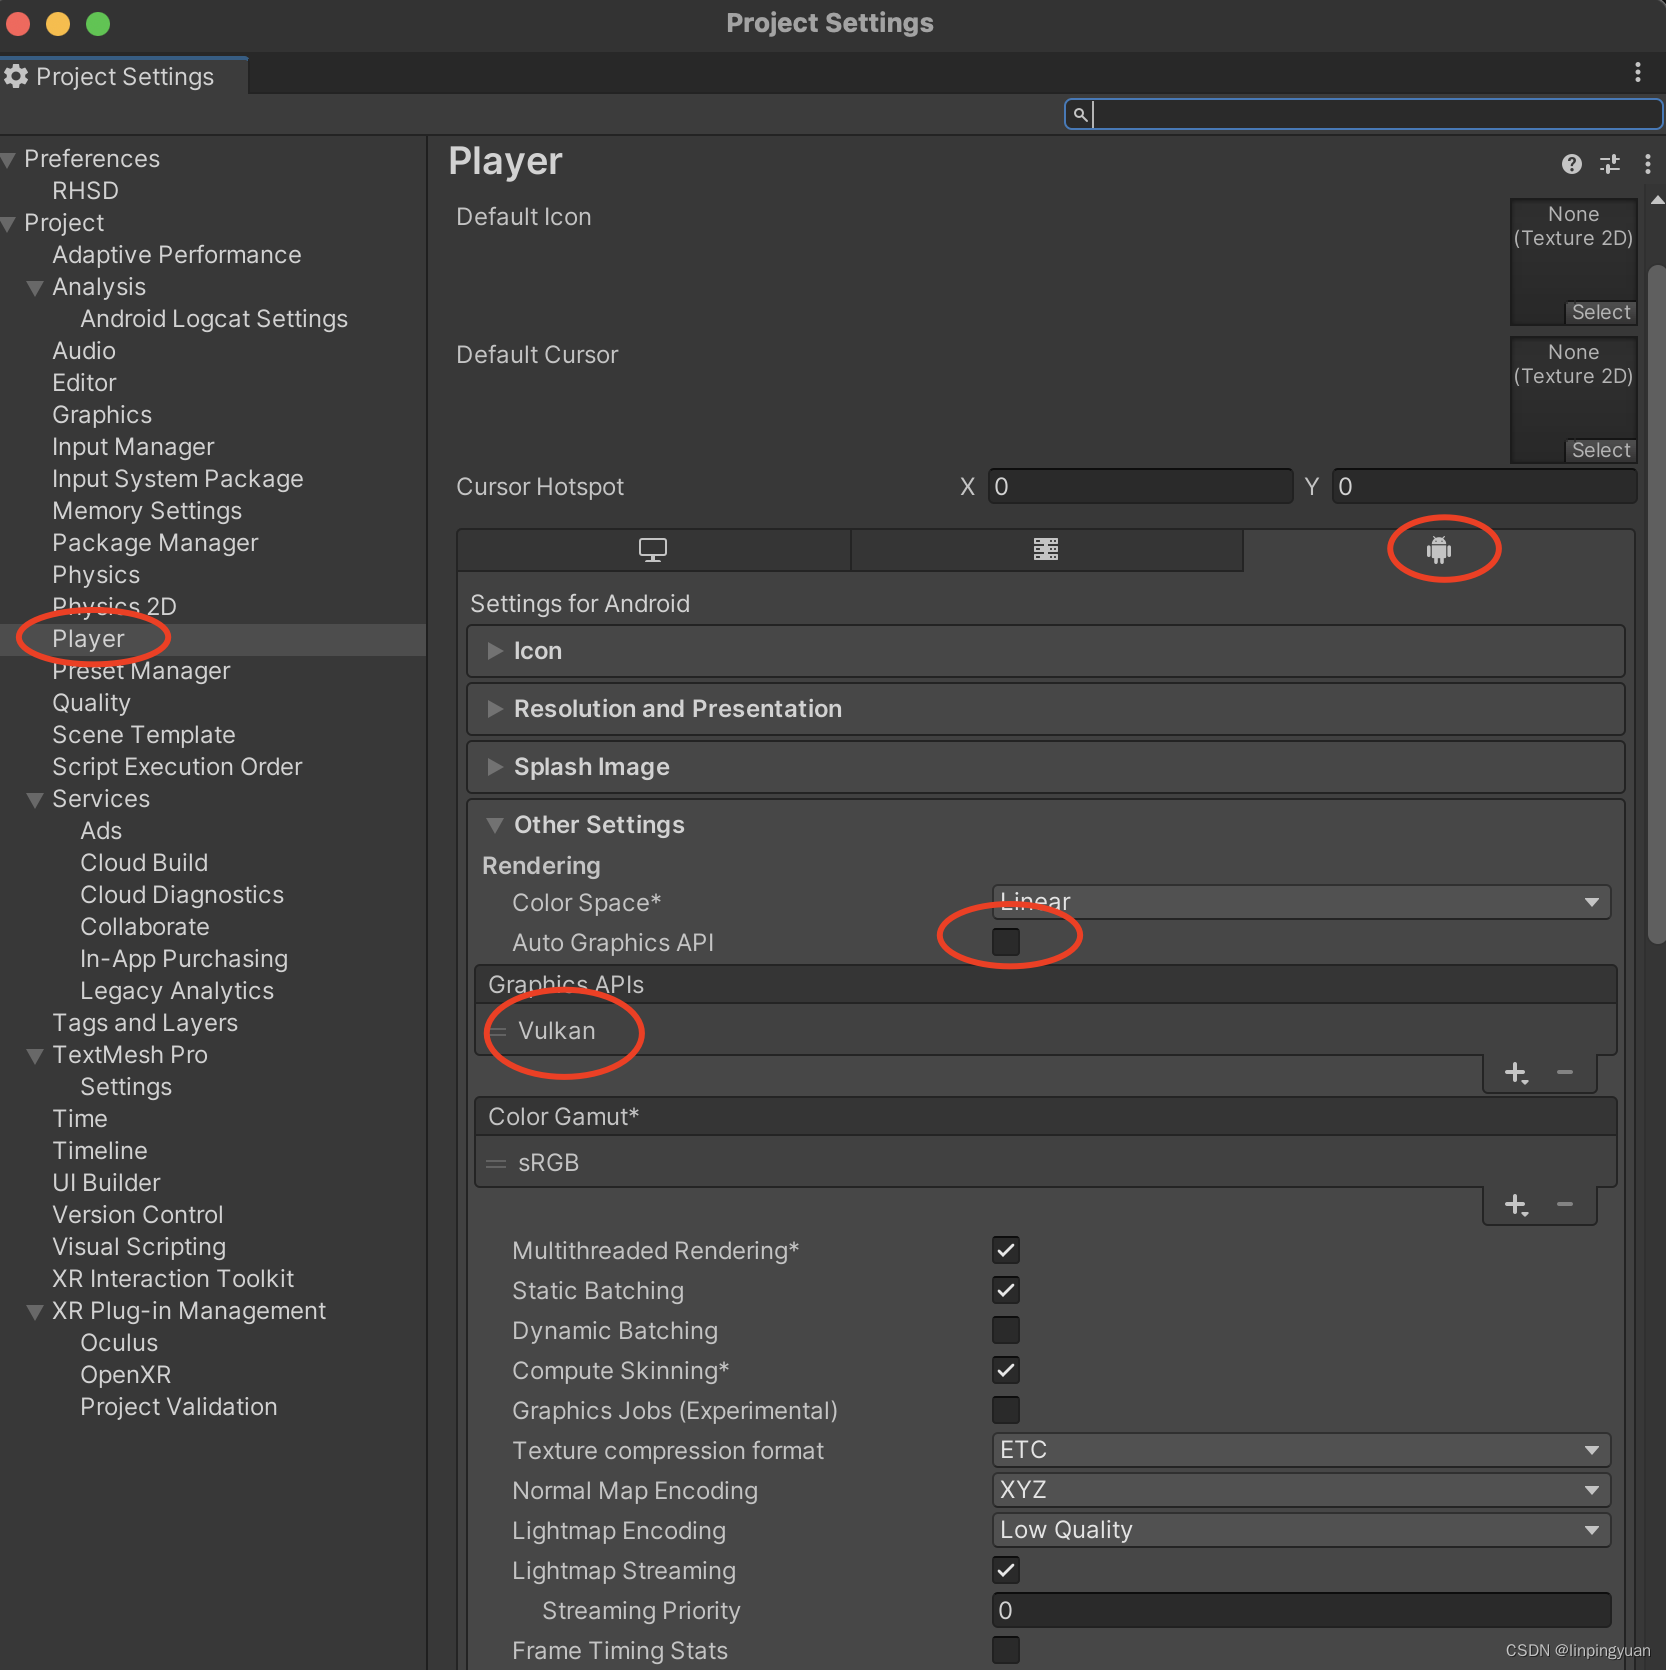Select the Vulkan graphics API row
Image resolution: width=1666 pixels, height=1670 pixels.
click(x=1045, y=1030)
